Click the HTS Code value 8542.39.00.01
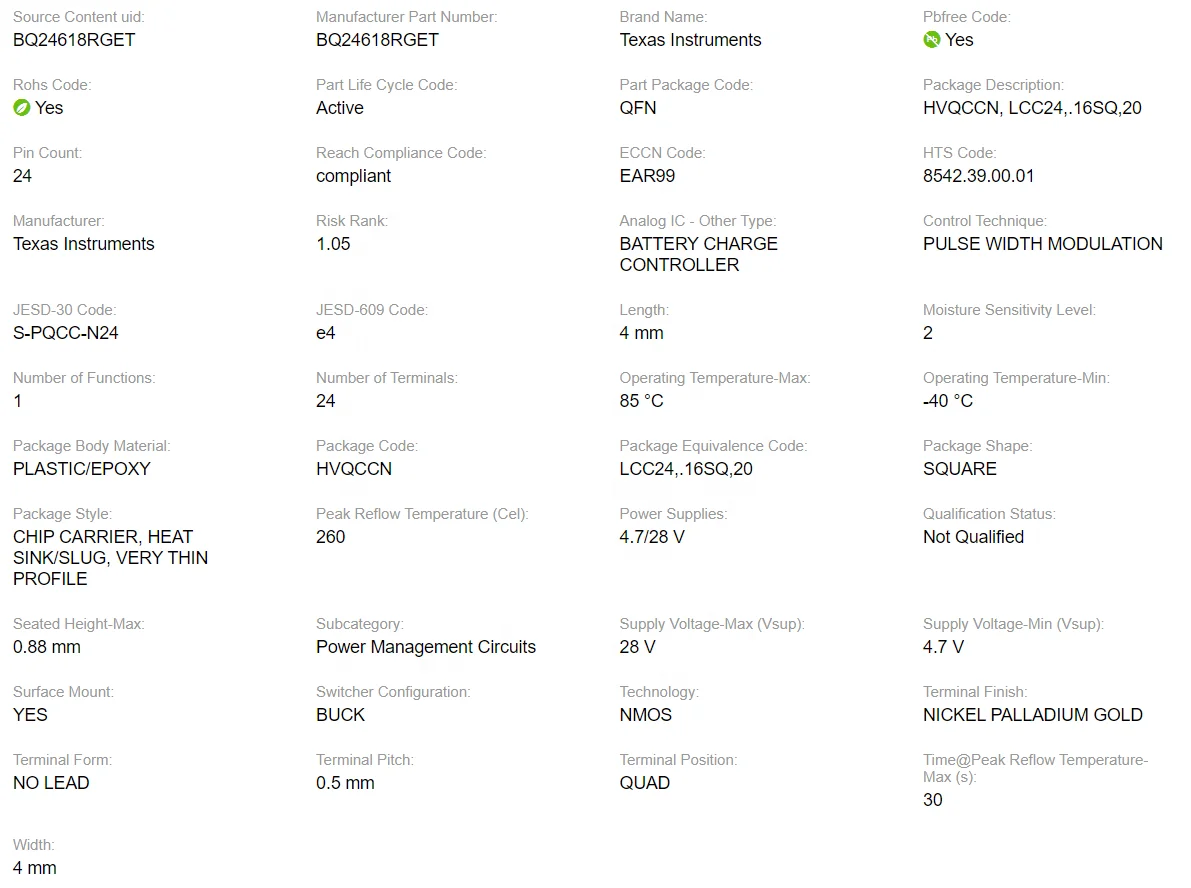Screen dimensions: 1191x888 pos(978,176)
